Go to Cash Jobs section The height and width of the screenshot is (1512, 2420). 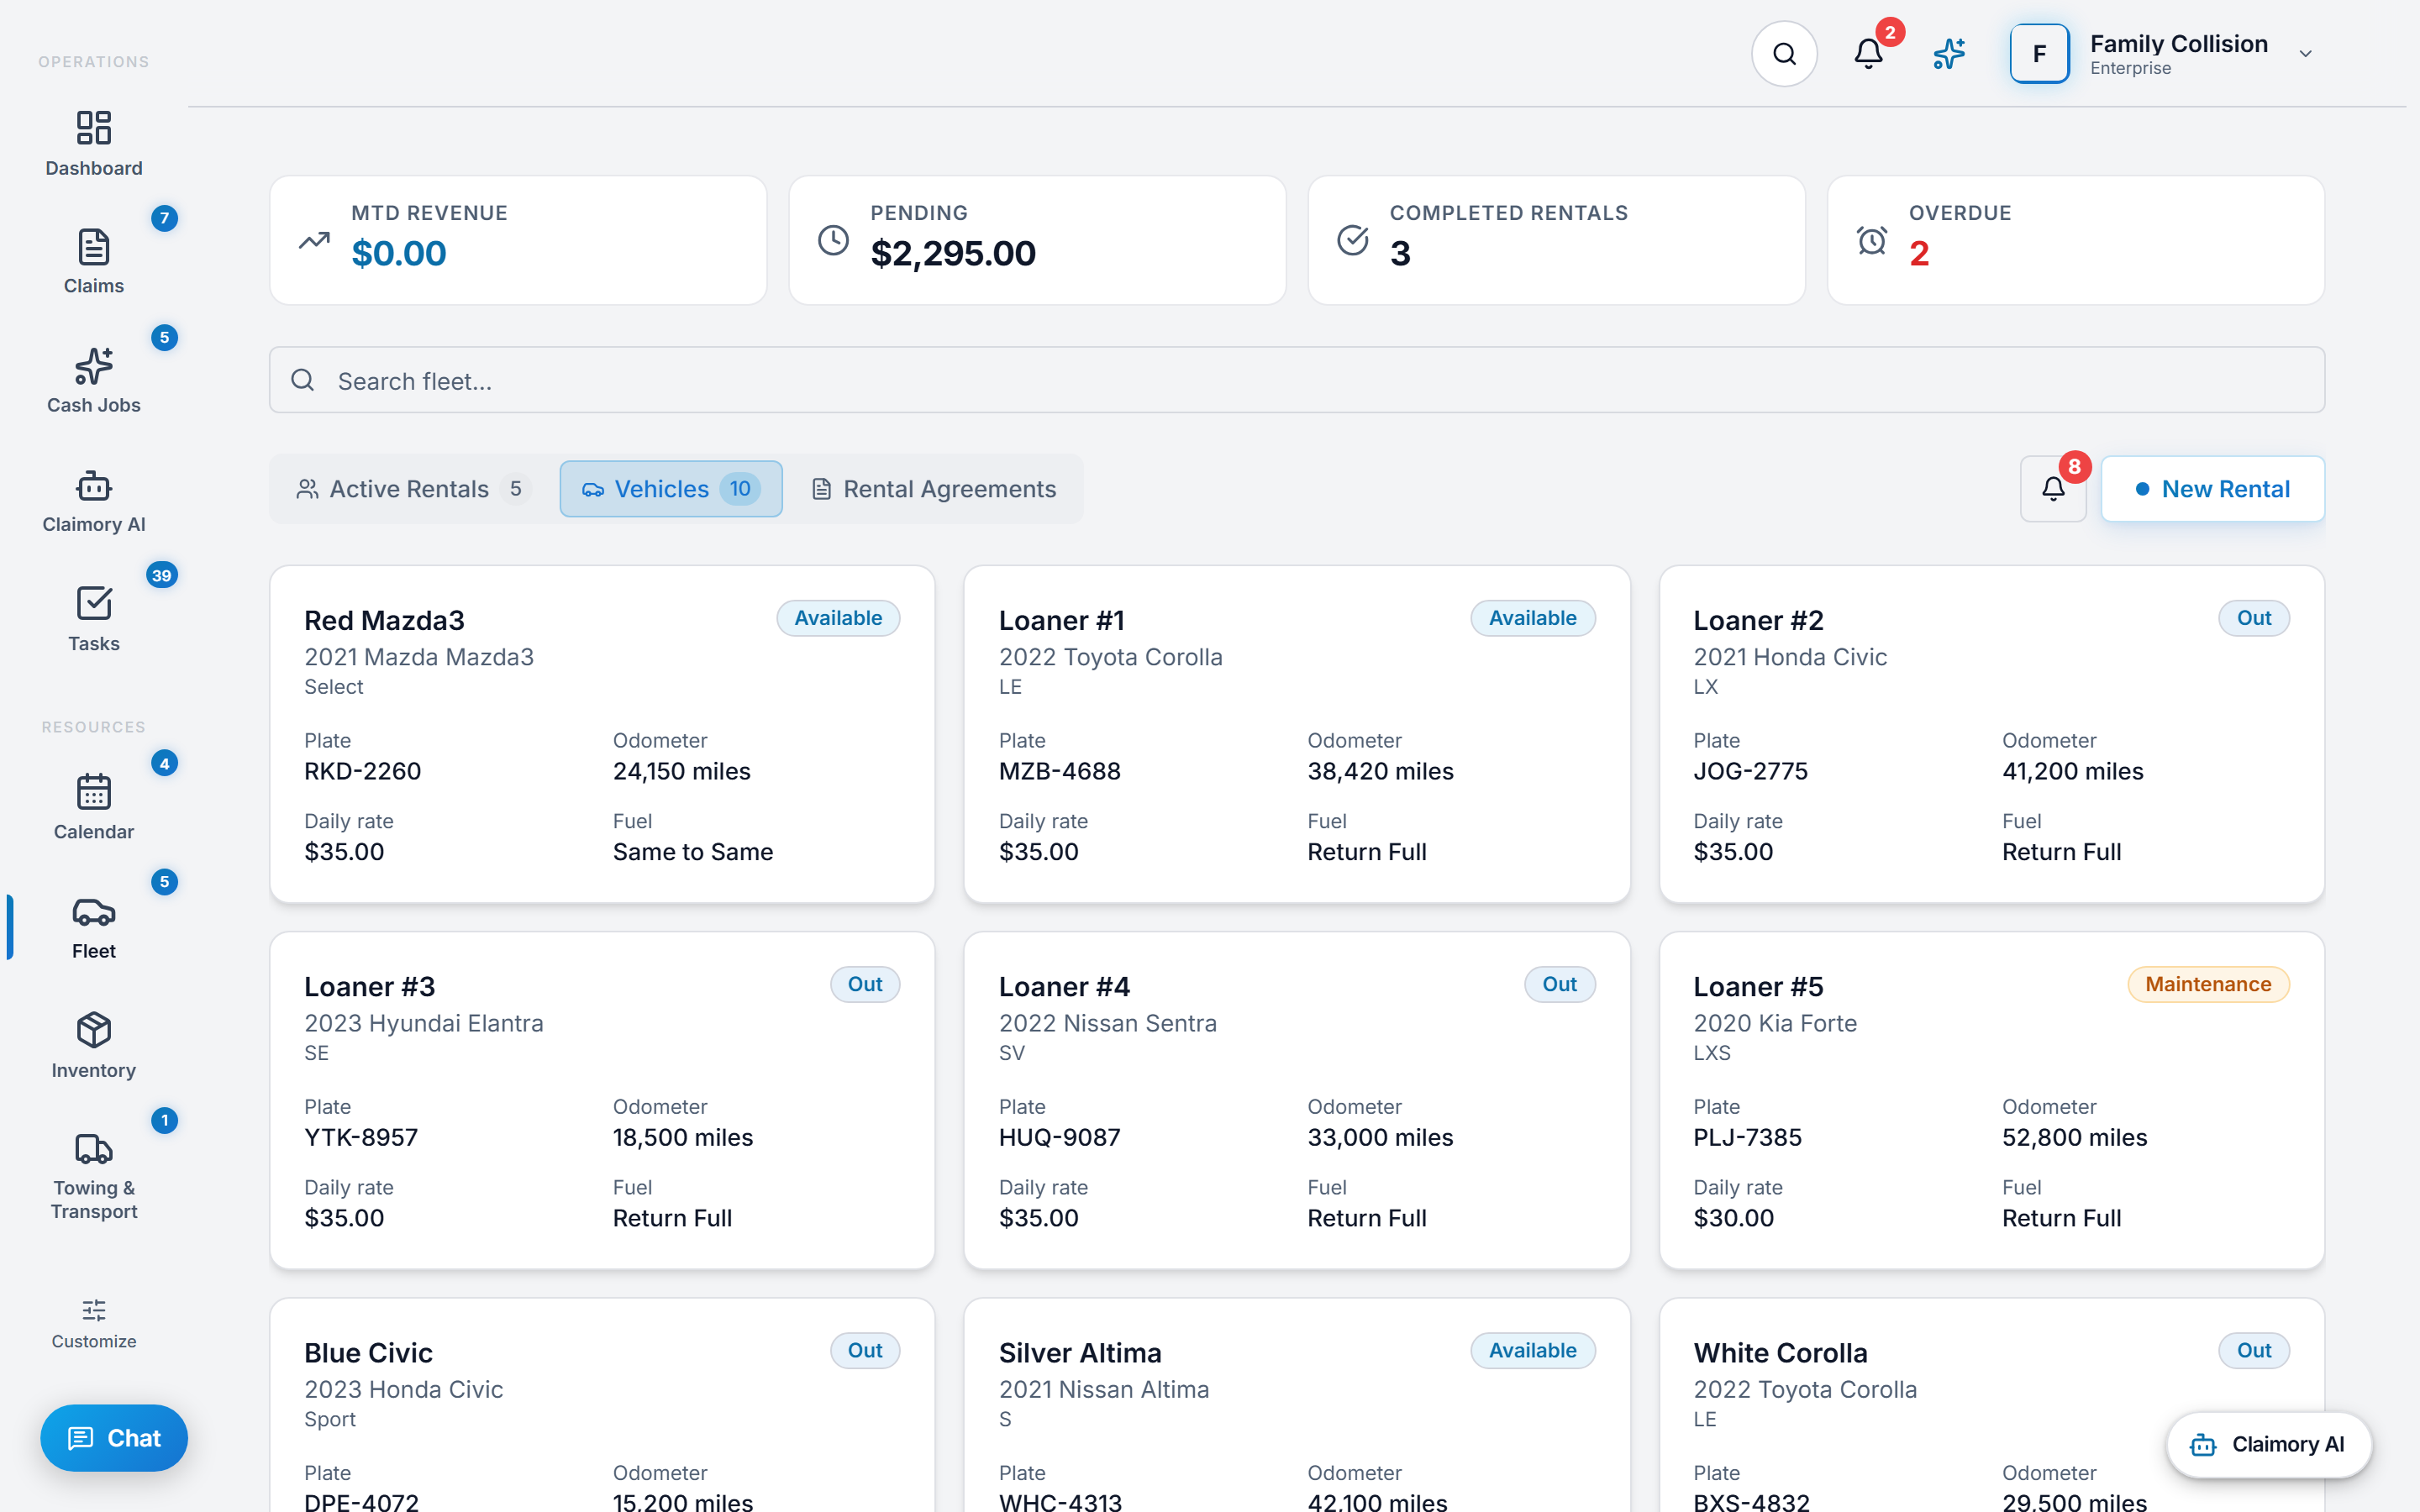click(x=94, y=380)
